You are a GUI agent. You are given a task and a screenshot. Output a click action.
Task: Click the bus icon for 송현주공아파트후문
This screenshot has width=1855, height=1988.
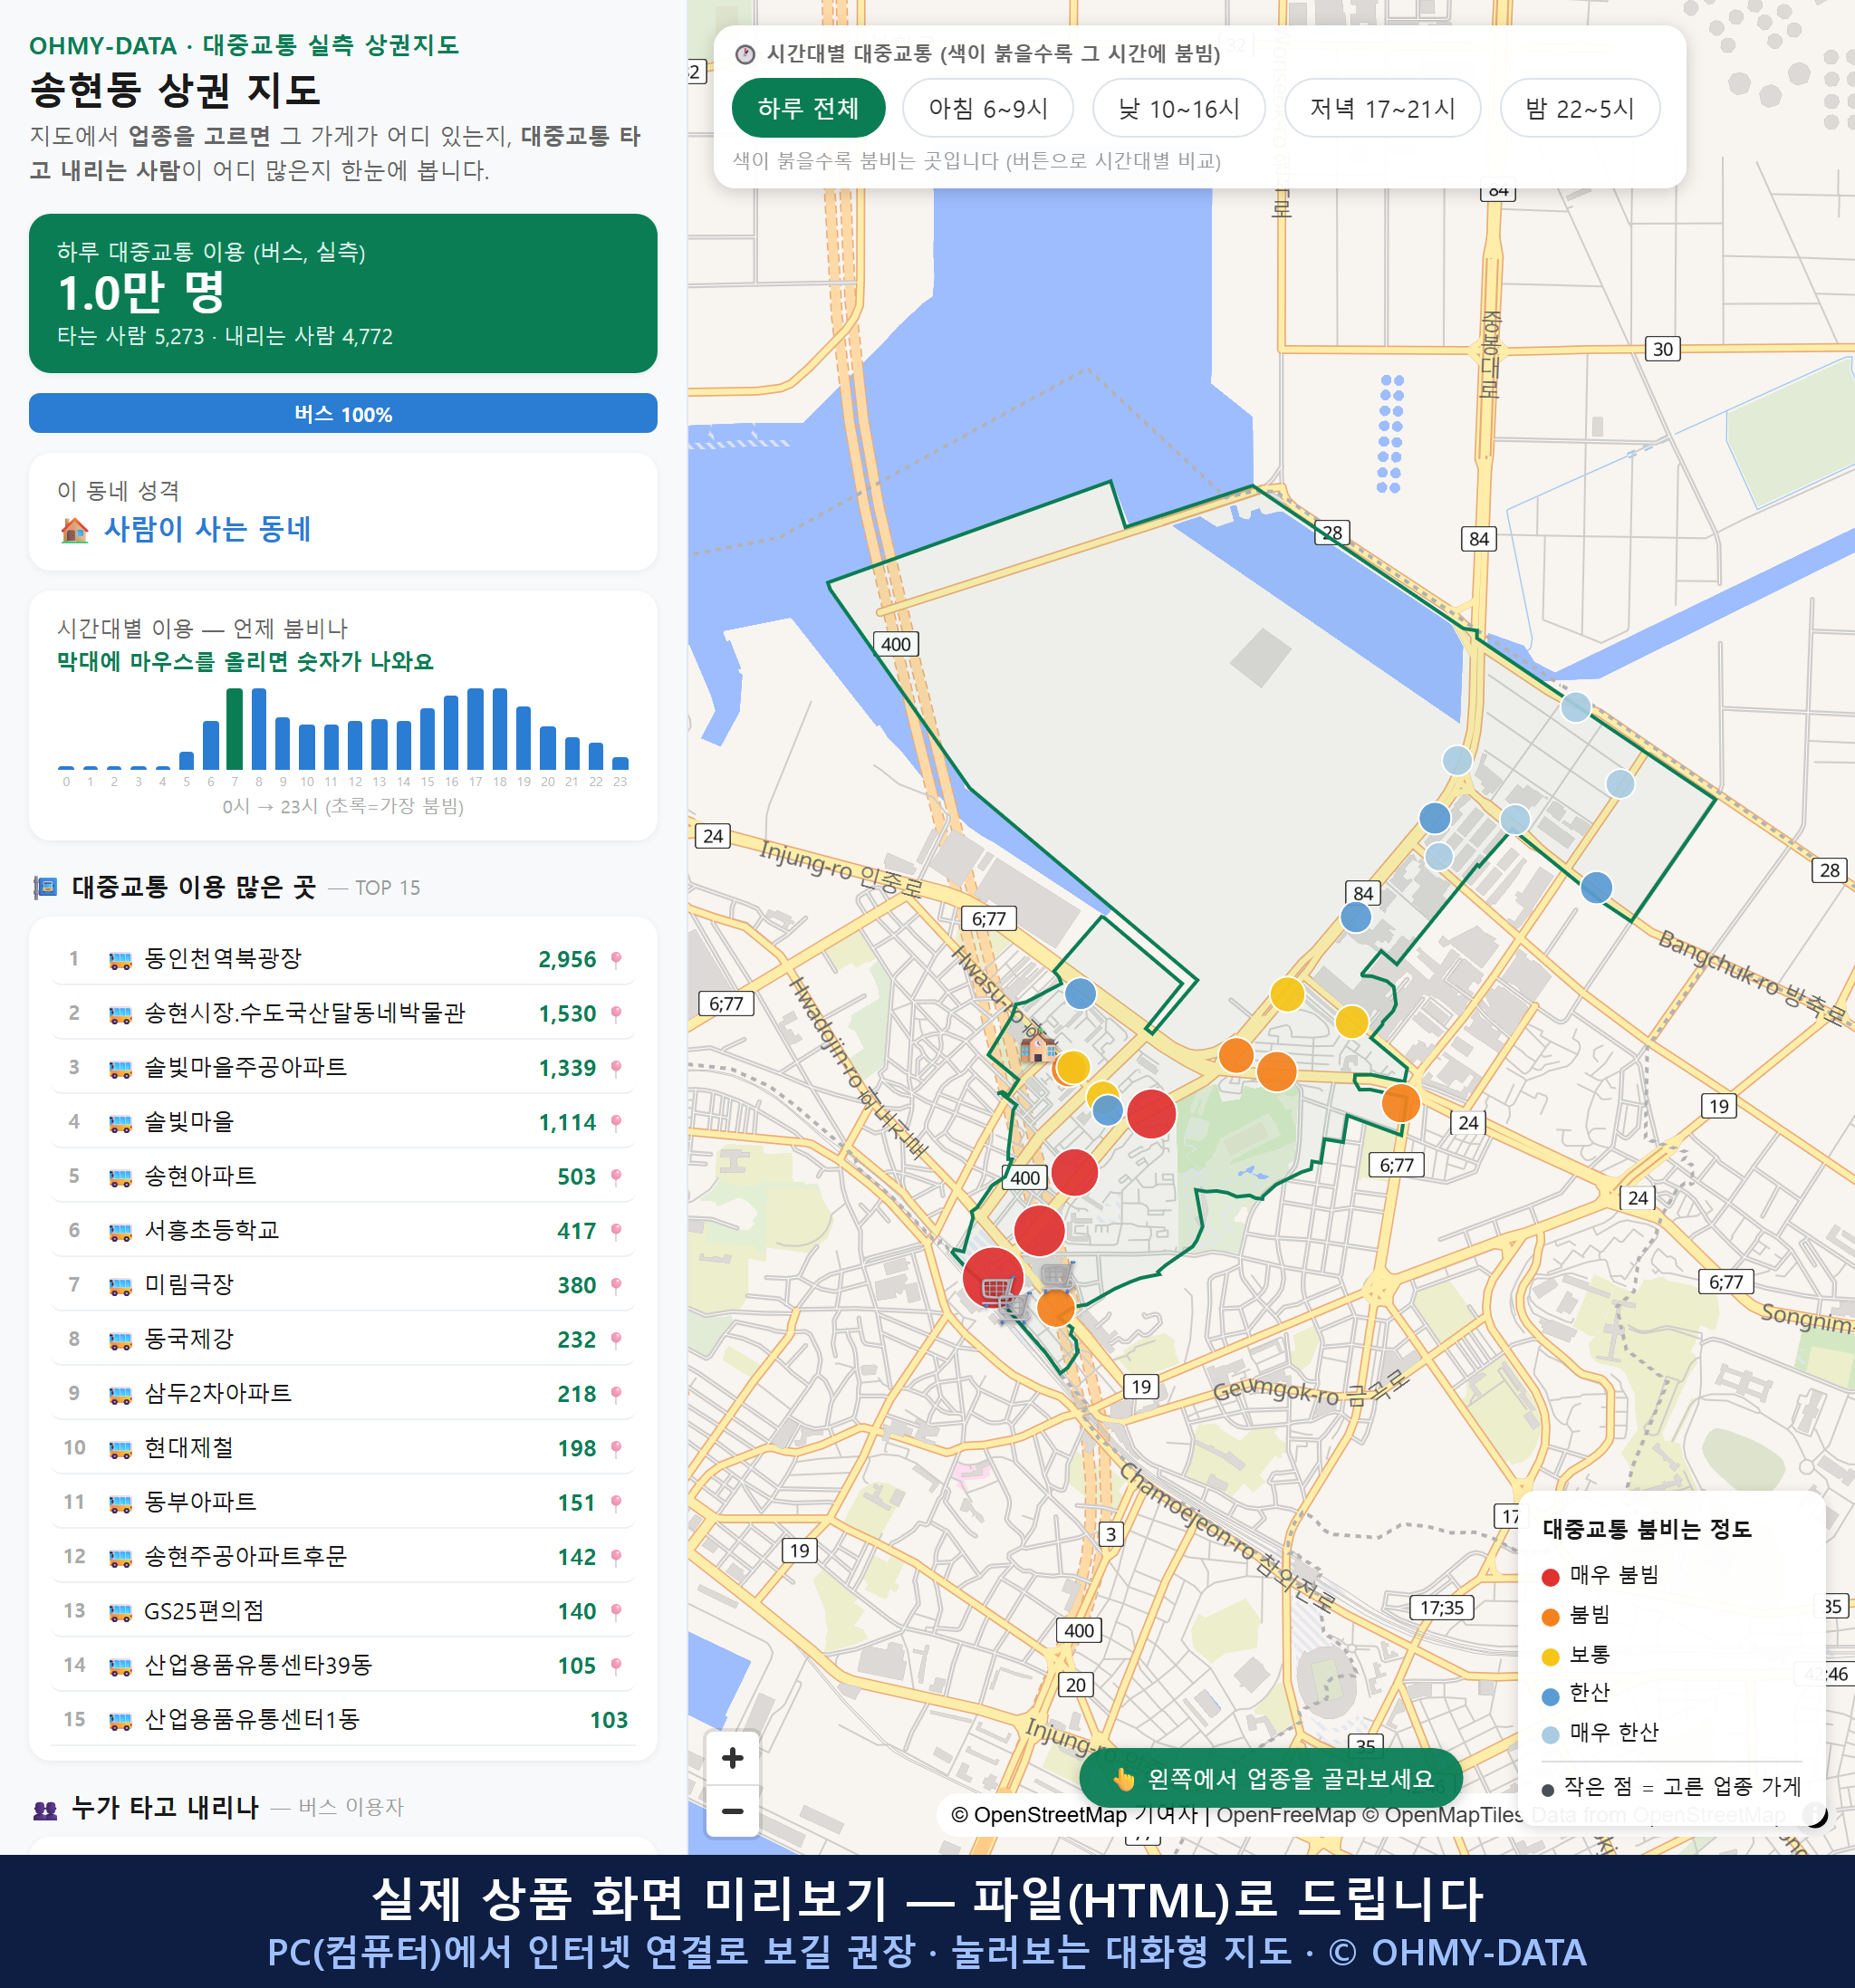coord(120,1557)
